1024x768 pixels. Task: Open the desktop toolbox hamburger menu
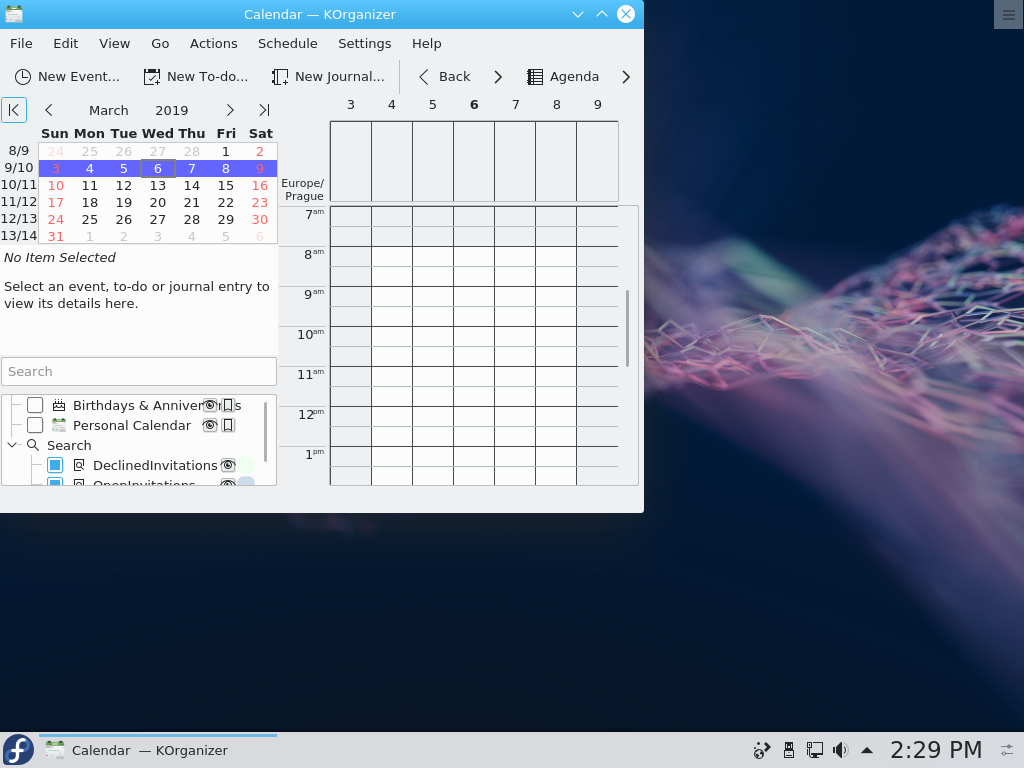1008,14
